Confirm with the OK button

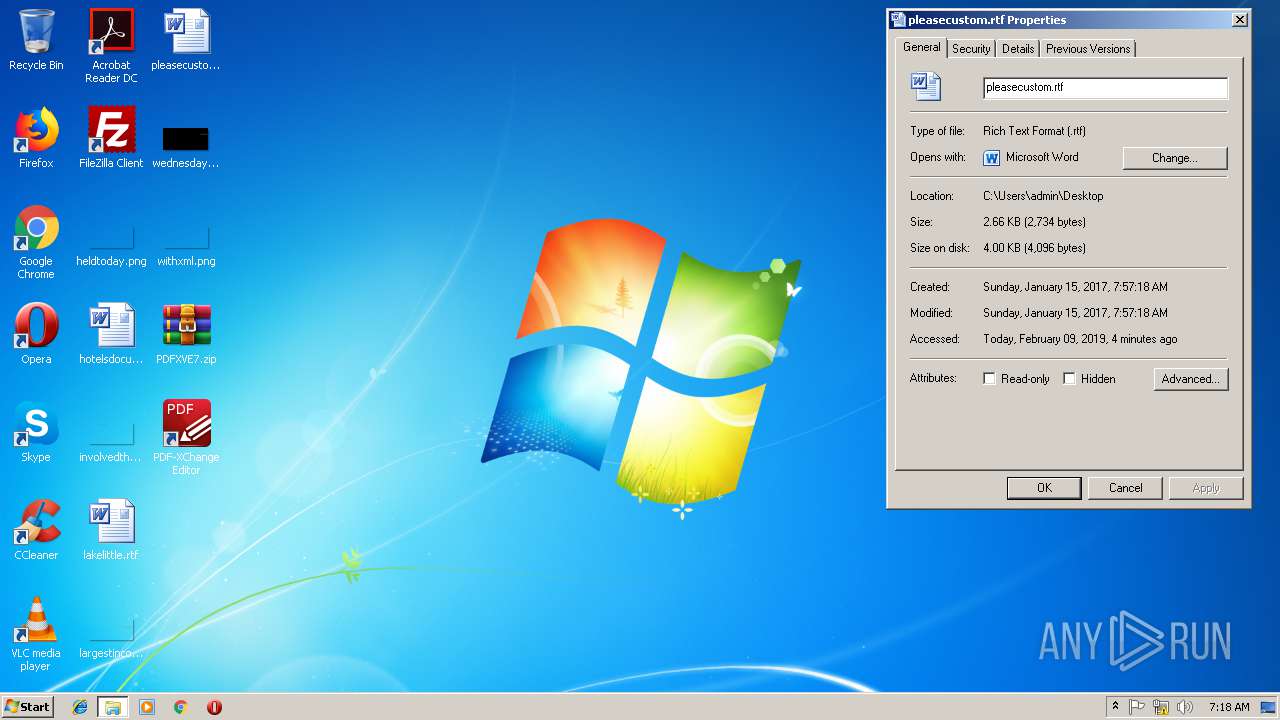pyautogui.click(x=1044, y=488)
